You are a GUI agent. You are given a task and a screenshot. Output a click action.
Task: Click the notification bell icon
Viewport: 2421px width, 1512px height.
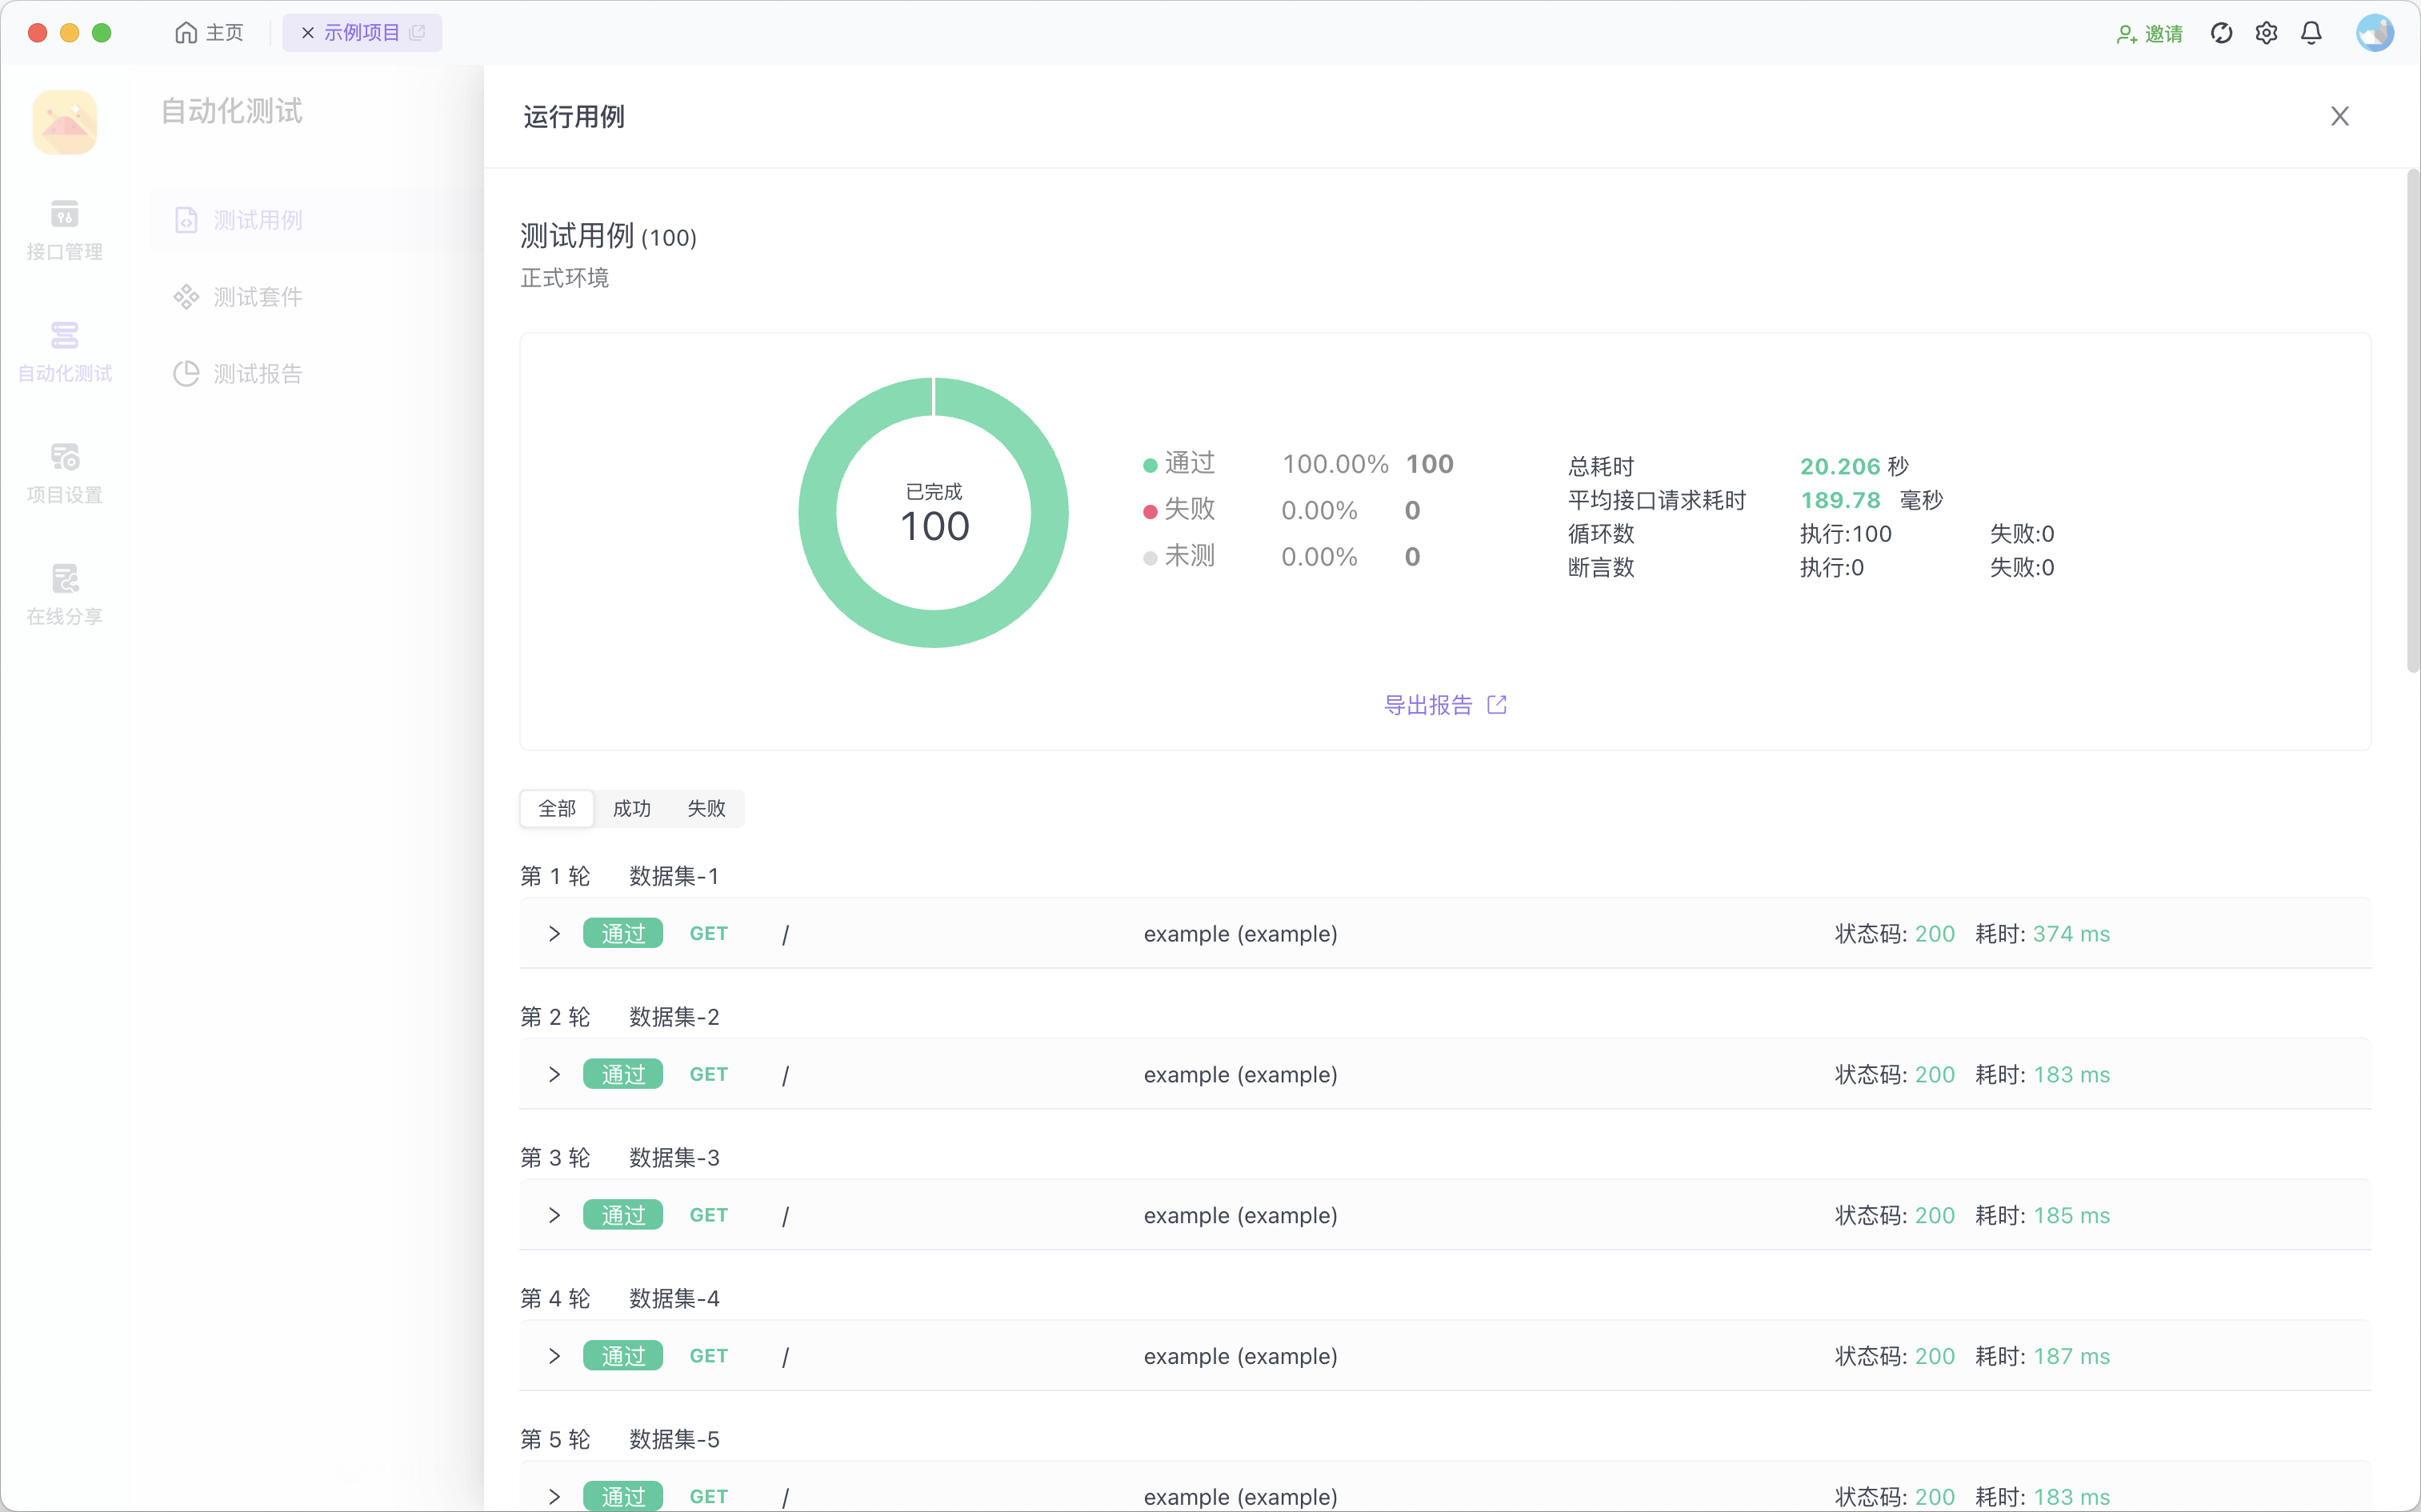(x=2311, y=32)
